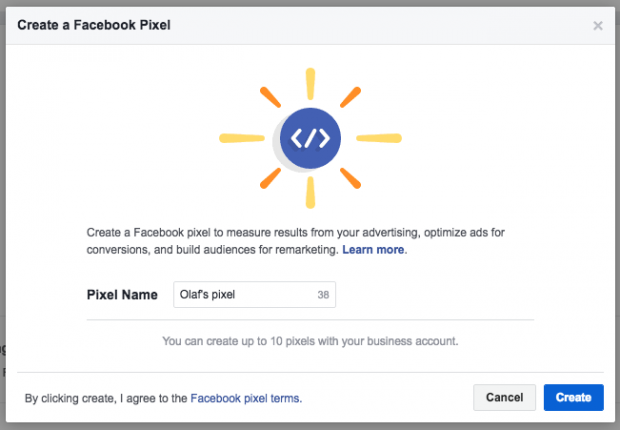Click the top yellow ray of the sunburst
Image resolution: width=620 pixels, height=430 pixels.
pyautogui.click(x=310, y=84)
